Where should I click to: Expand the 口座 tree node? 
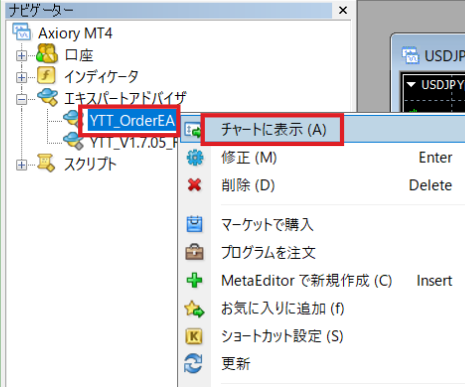(22, 56)
